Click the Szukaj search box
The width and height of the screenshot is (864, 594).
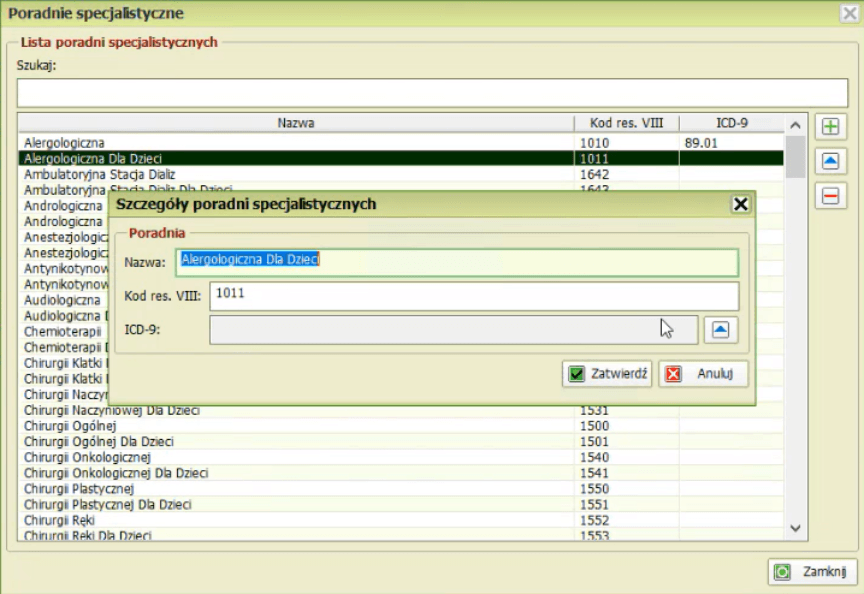432,93
